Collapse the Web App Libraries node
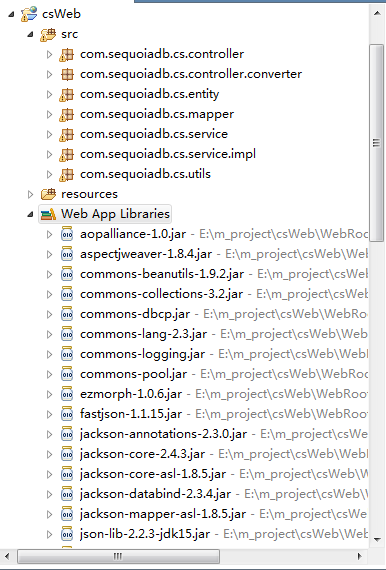 [x=31, y=214]
